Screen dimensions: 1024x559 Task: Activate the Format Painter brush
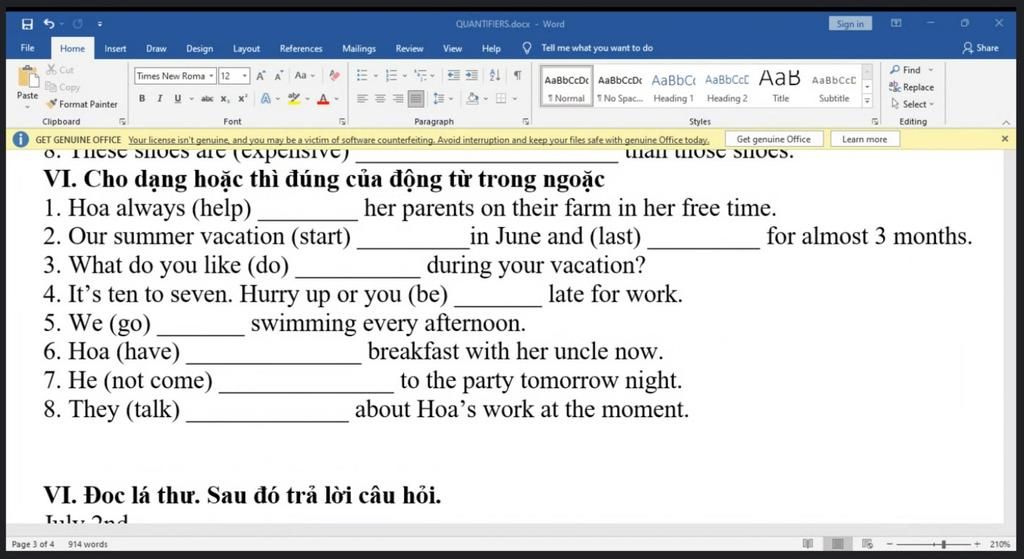82,104
